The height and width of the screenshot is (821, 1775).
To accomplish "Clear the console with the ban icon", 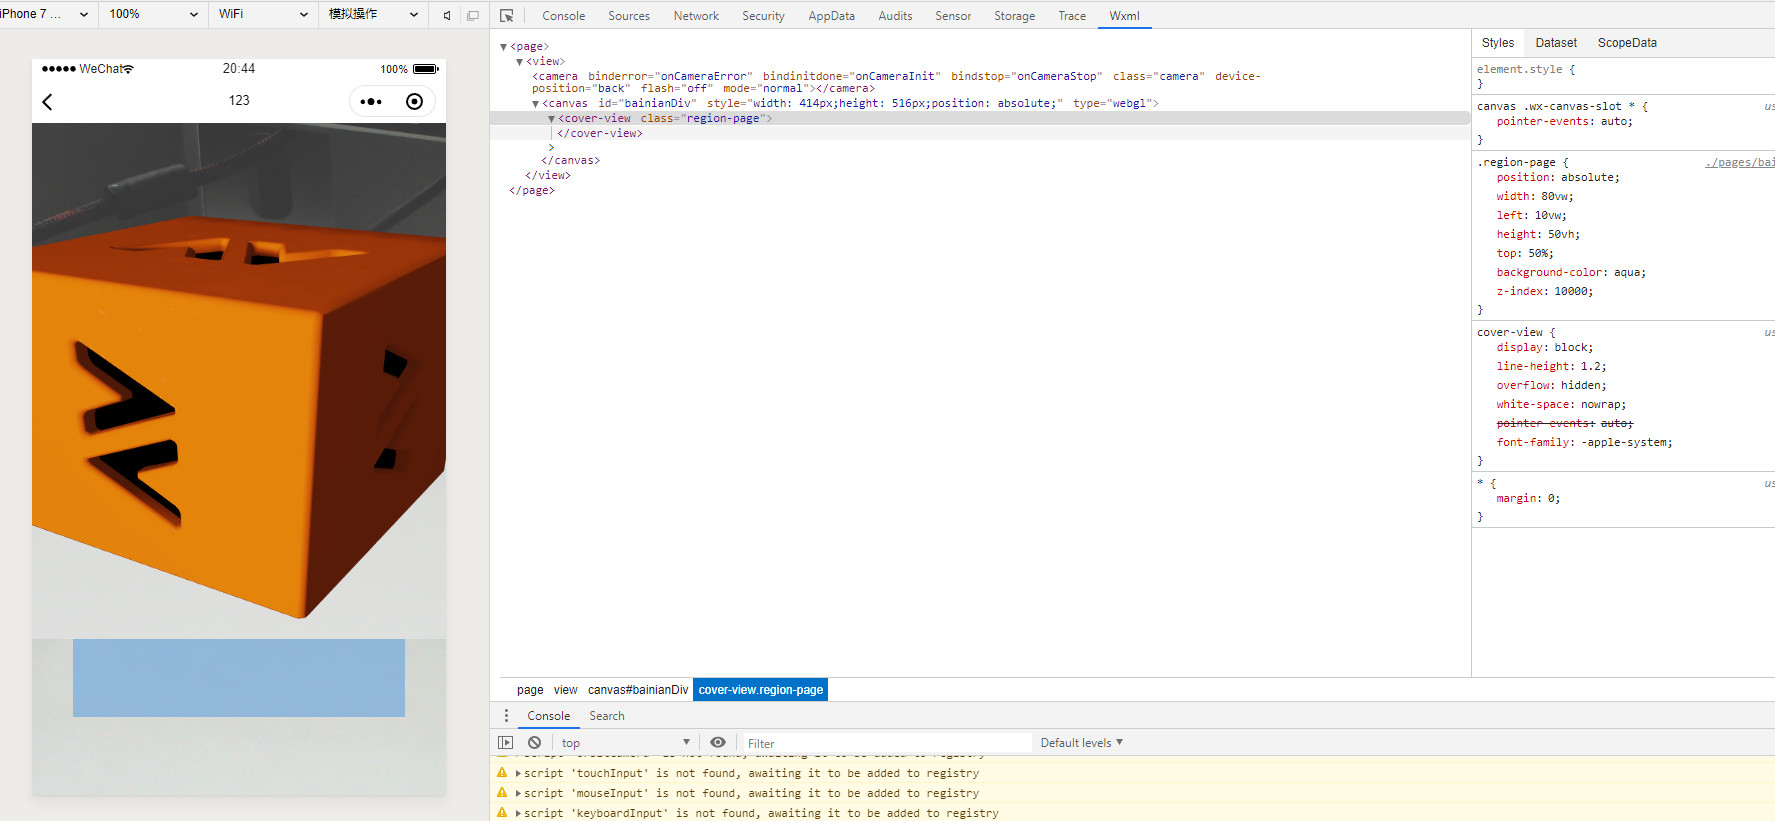I will coord(534,743).
